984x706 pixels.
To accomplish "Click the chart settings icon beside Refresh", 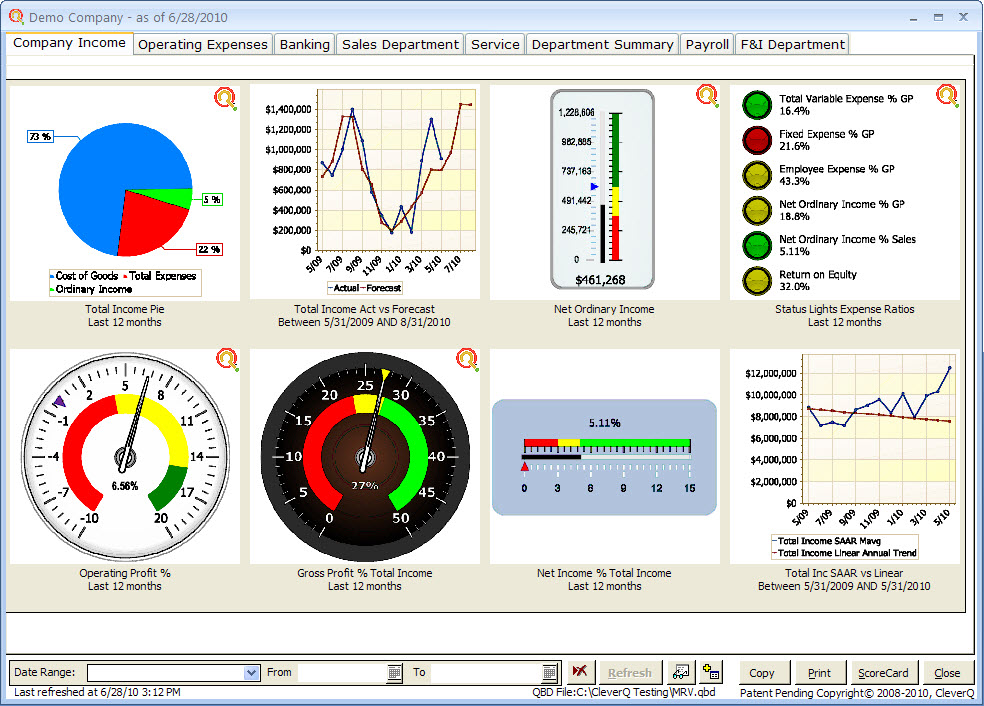I will [679, 671].
